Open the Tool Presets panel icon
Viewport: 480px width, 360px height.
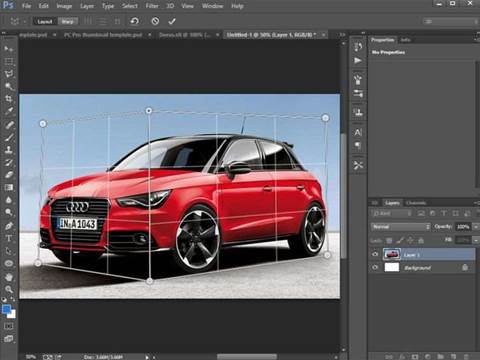[358, 165]
